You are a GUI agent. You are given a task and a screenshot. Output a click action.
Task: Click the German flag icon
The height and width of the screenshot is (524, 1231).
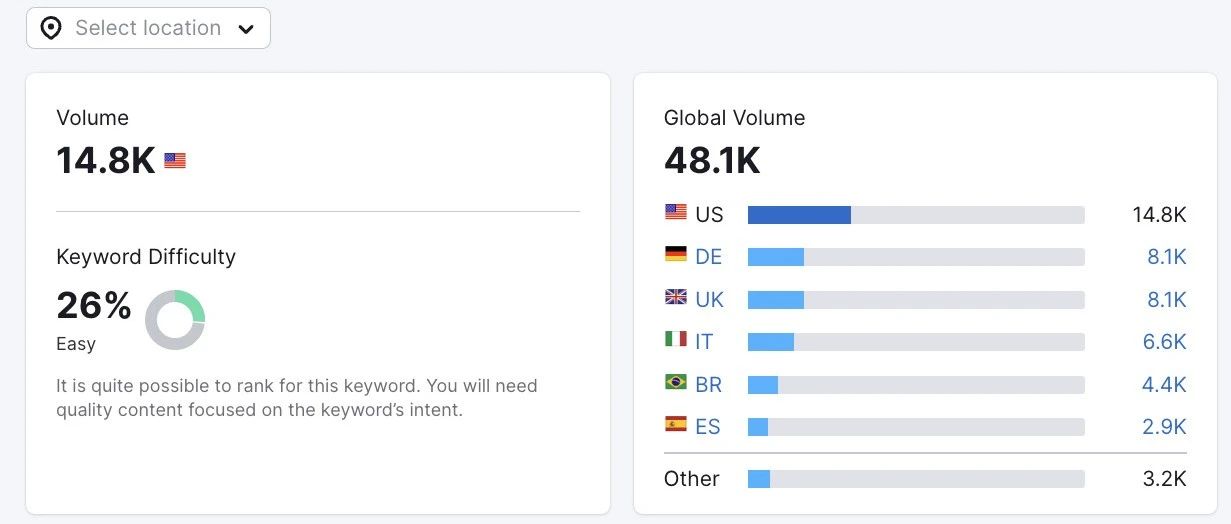coord(676,254)
